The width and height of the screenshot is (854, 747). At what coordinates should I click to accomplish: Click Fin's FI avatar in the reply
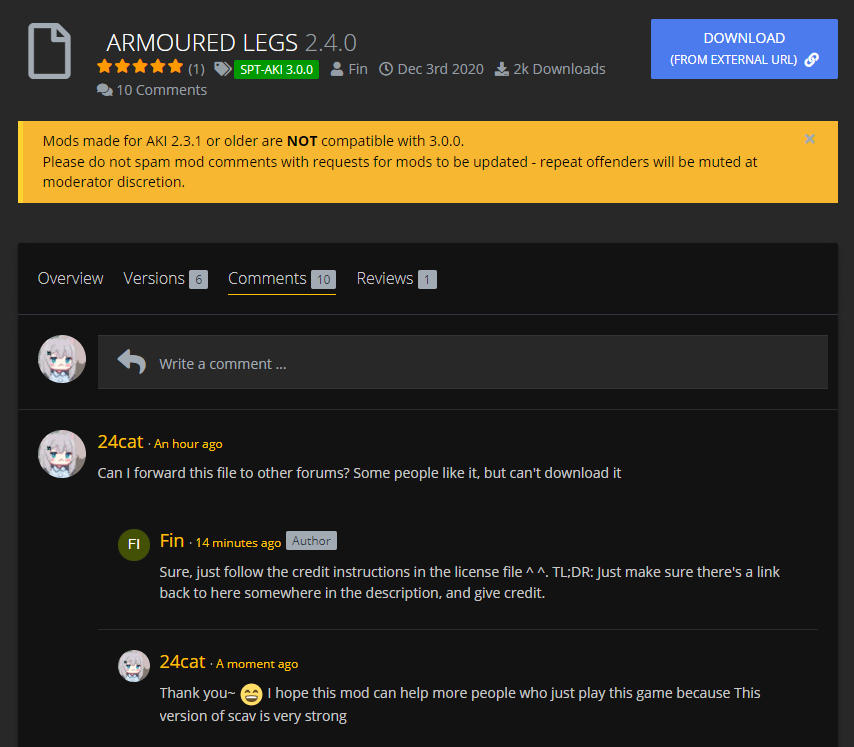point(134,544)
